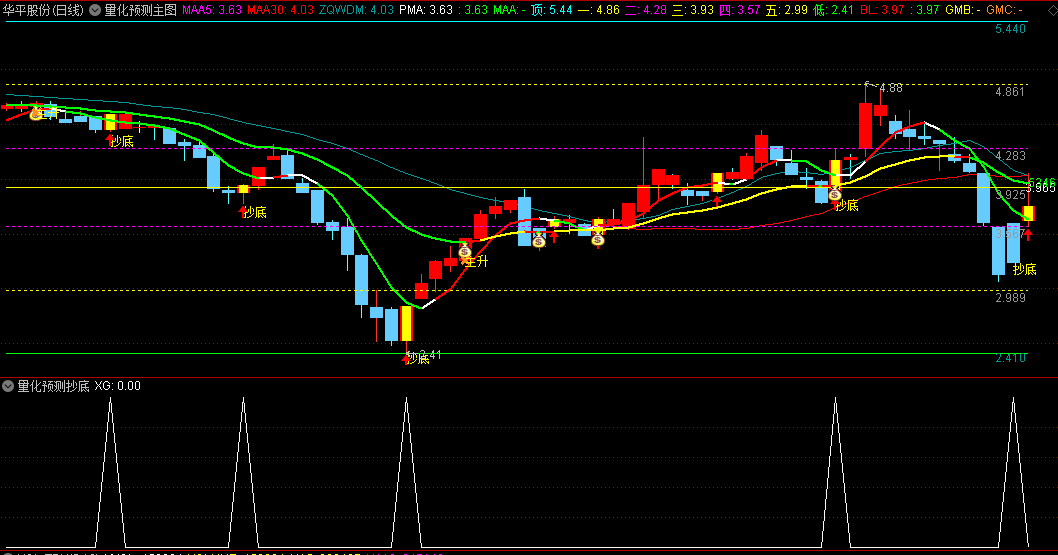Click the 二: 4.28 level value
The image size is (1058, 555).
pos(646,10)
